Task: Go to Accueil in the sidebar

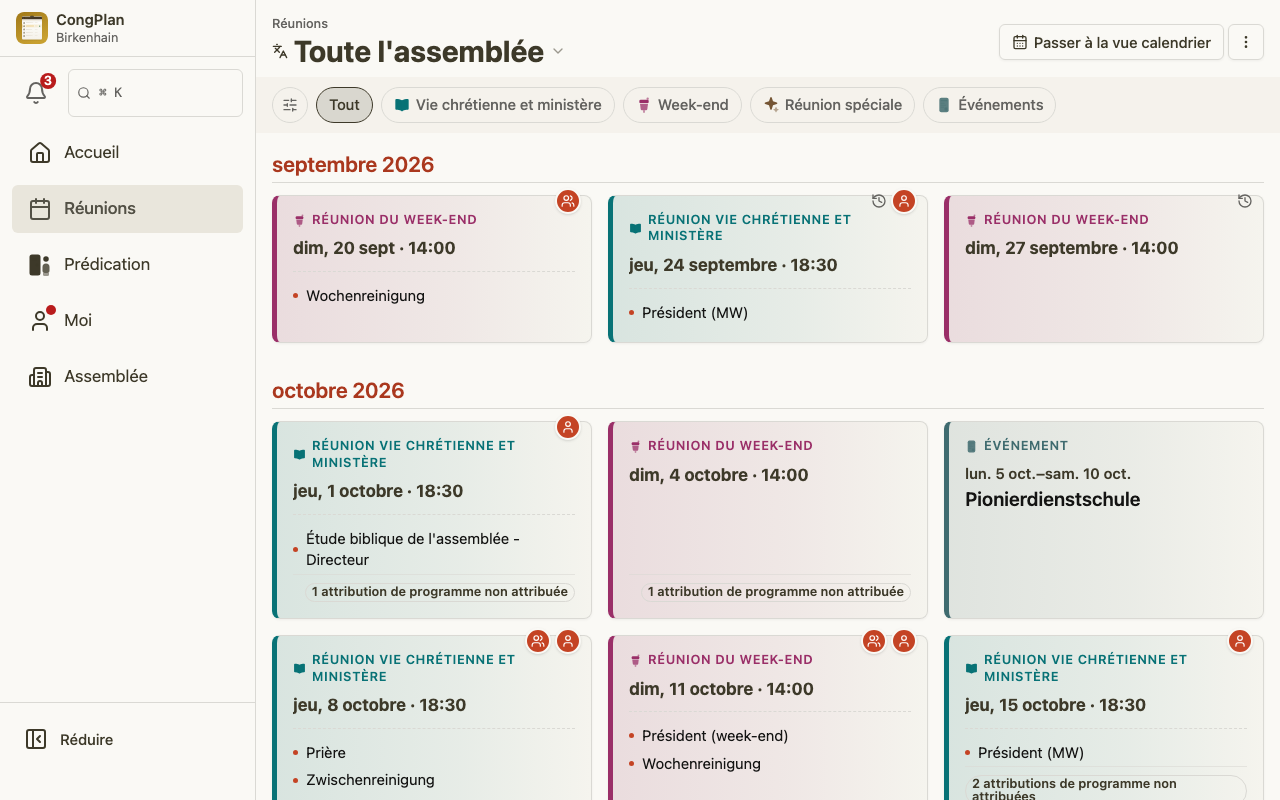Action: tap(127, 153)
